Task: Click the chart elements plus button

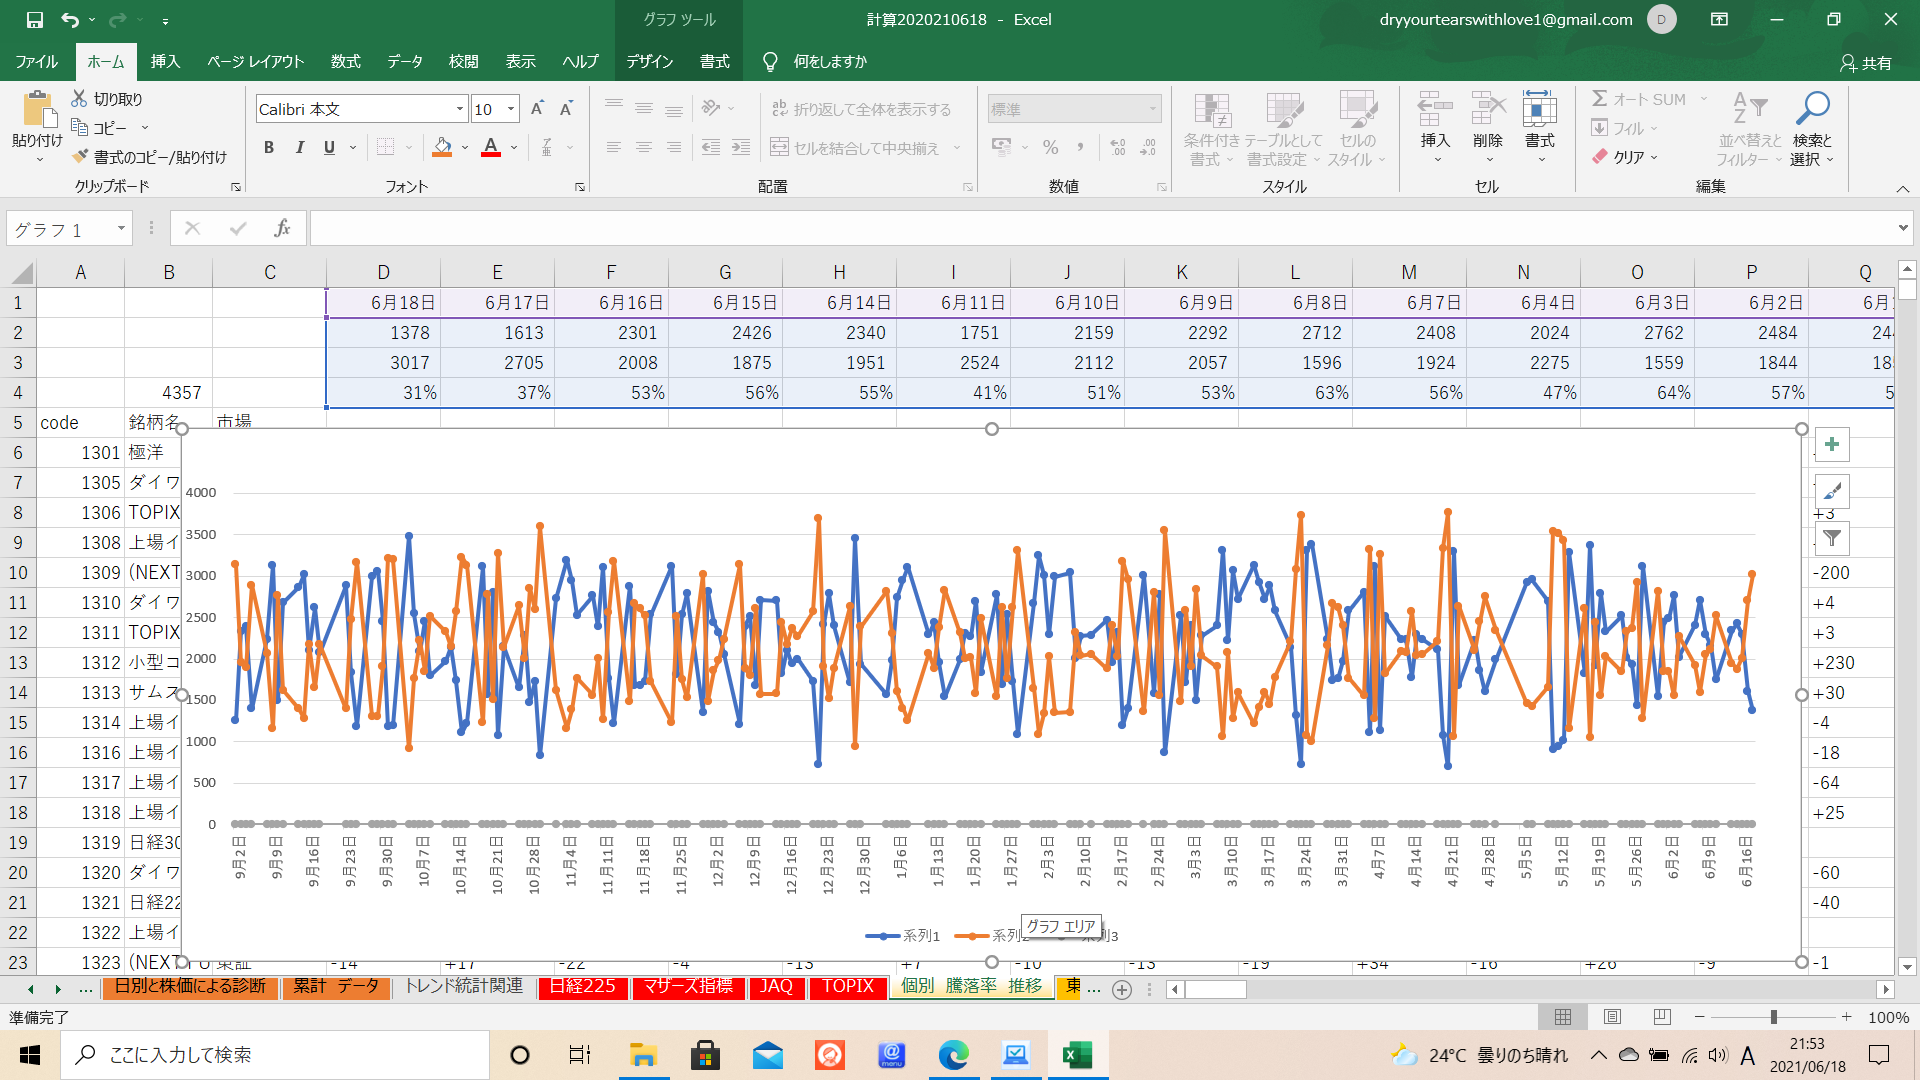Action: 1831,444
